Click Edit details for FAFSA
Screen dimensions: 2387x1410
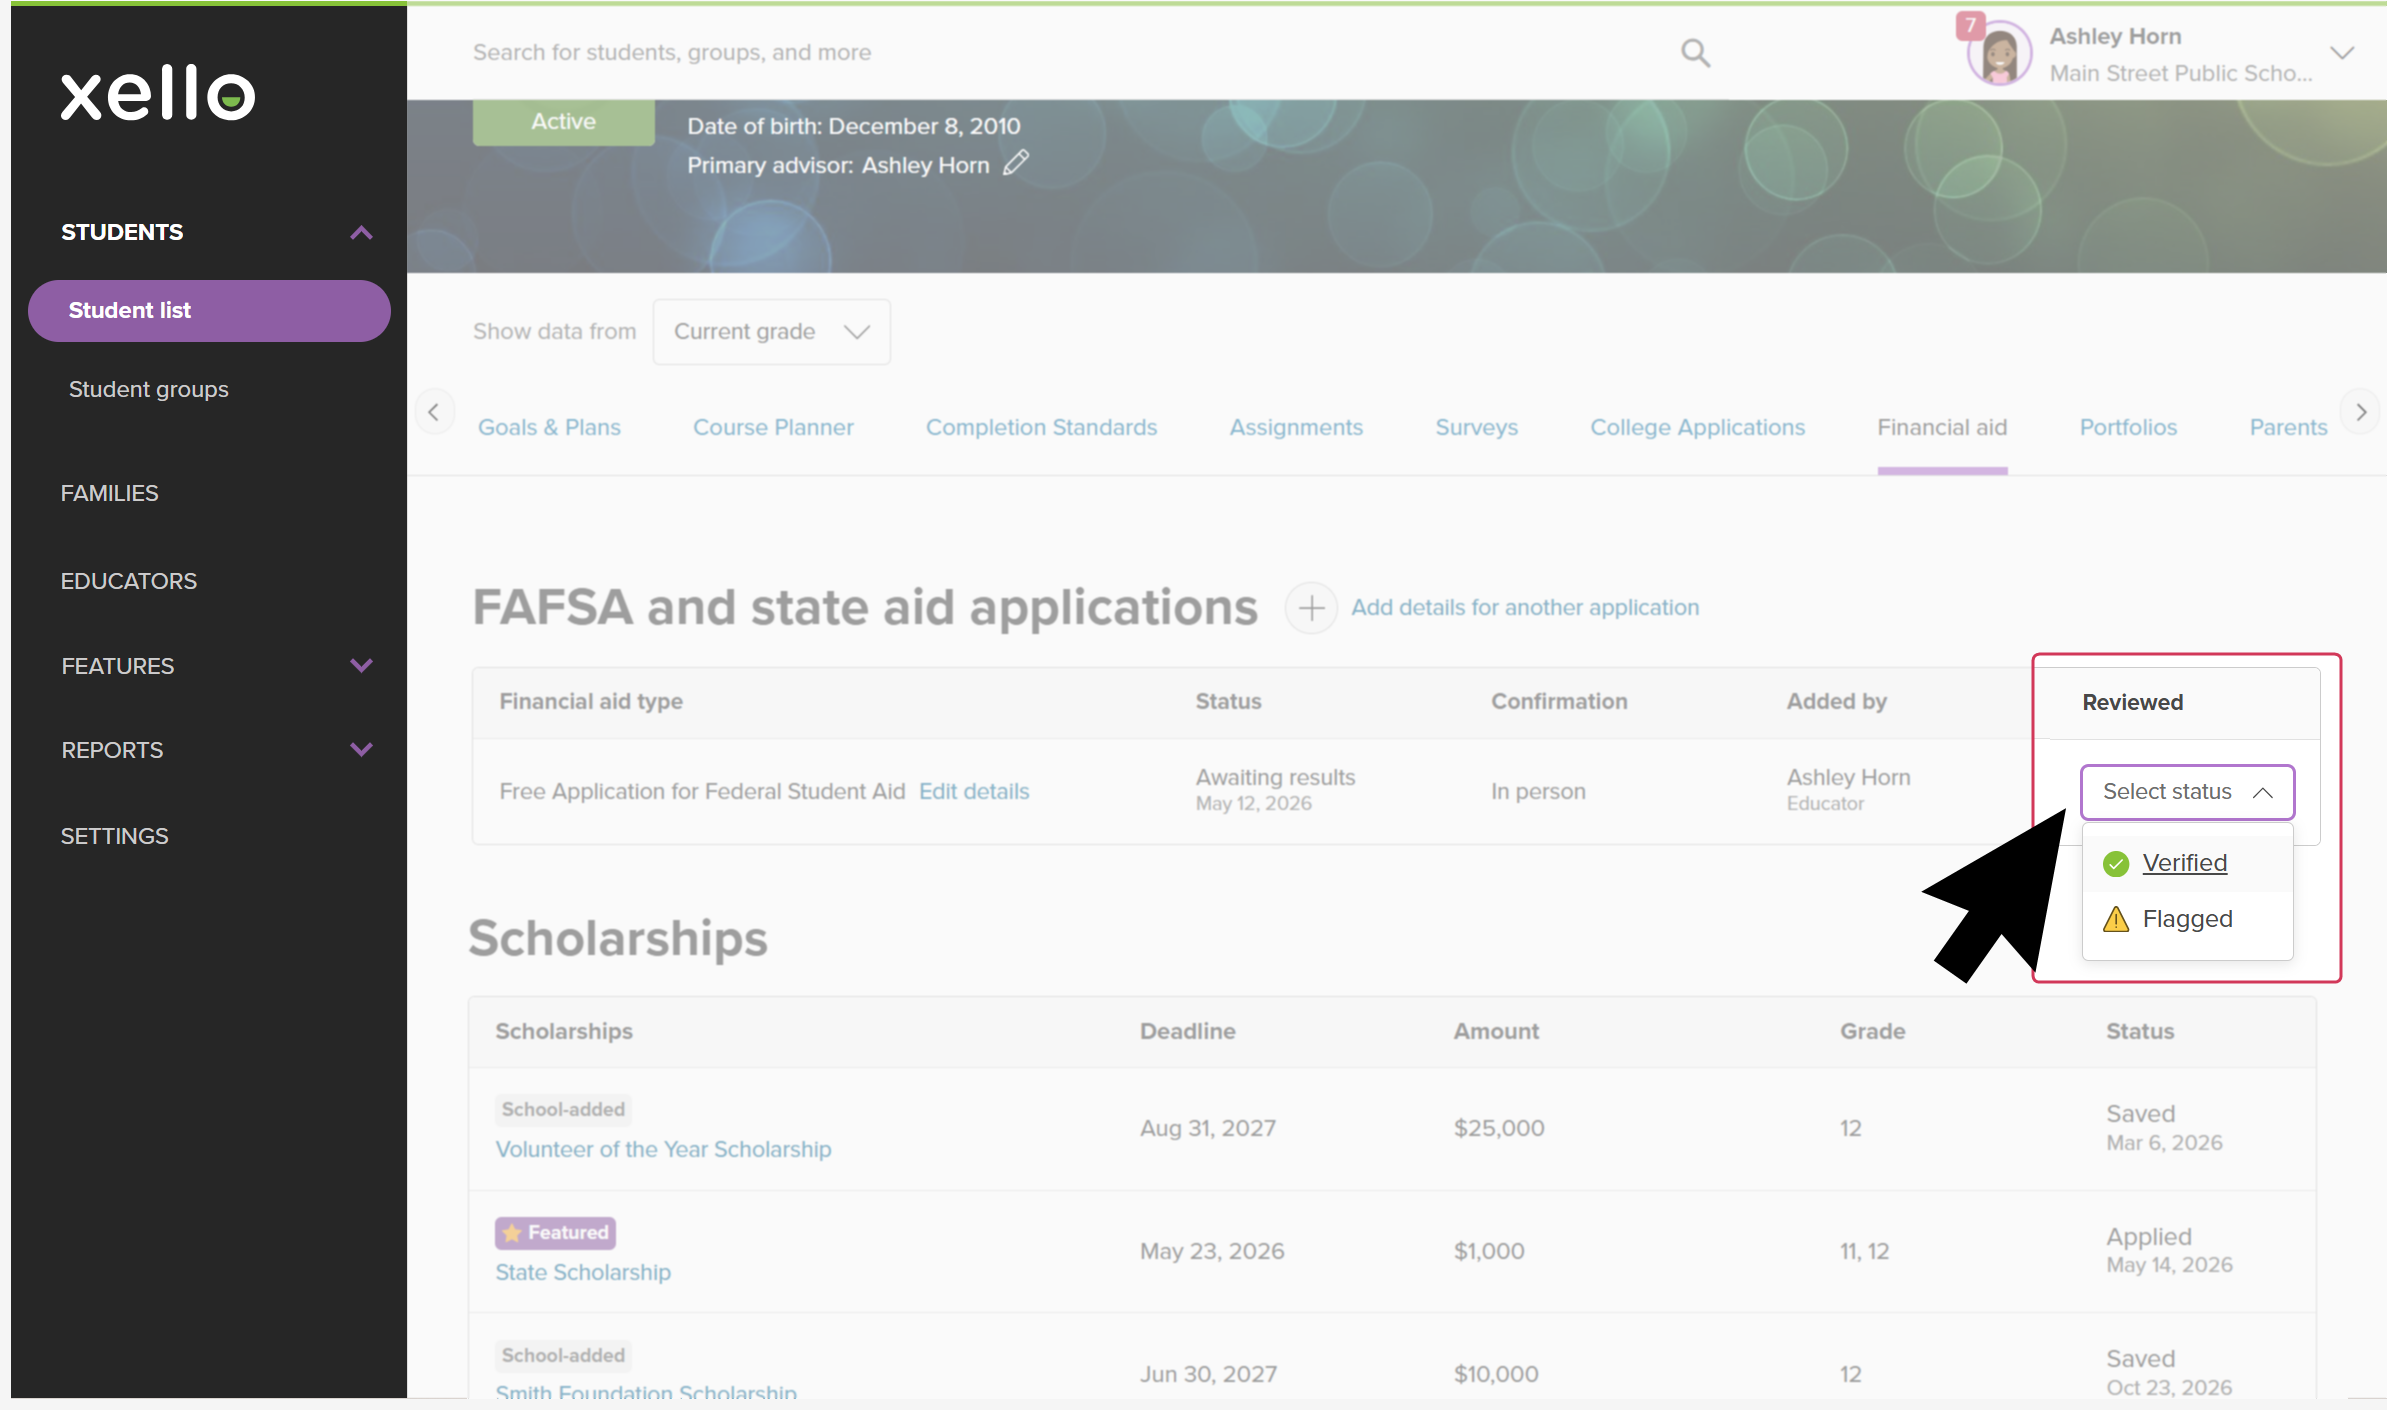[x=974, y=792]
